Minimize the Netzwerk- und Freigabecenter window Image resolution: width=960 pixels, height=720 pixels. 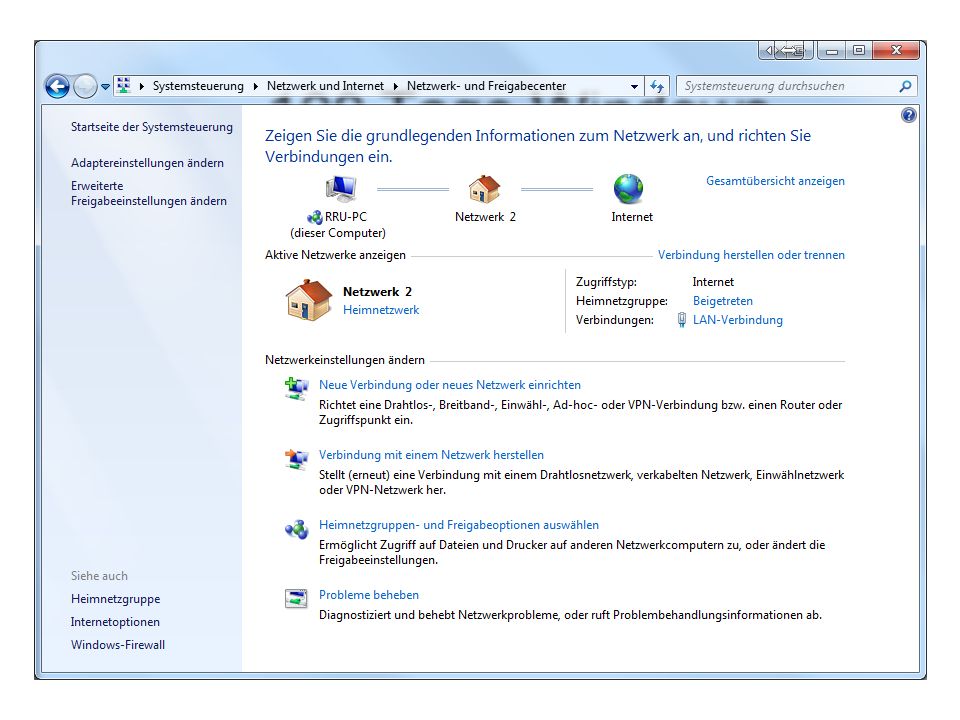click(x=831, y=51)
